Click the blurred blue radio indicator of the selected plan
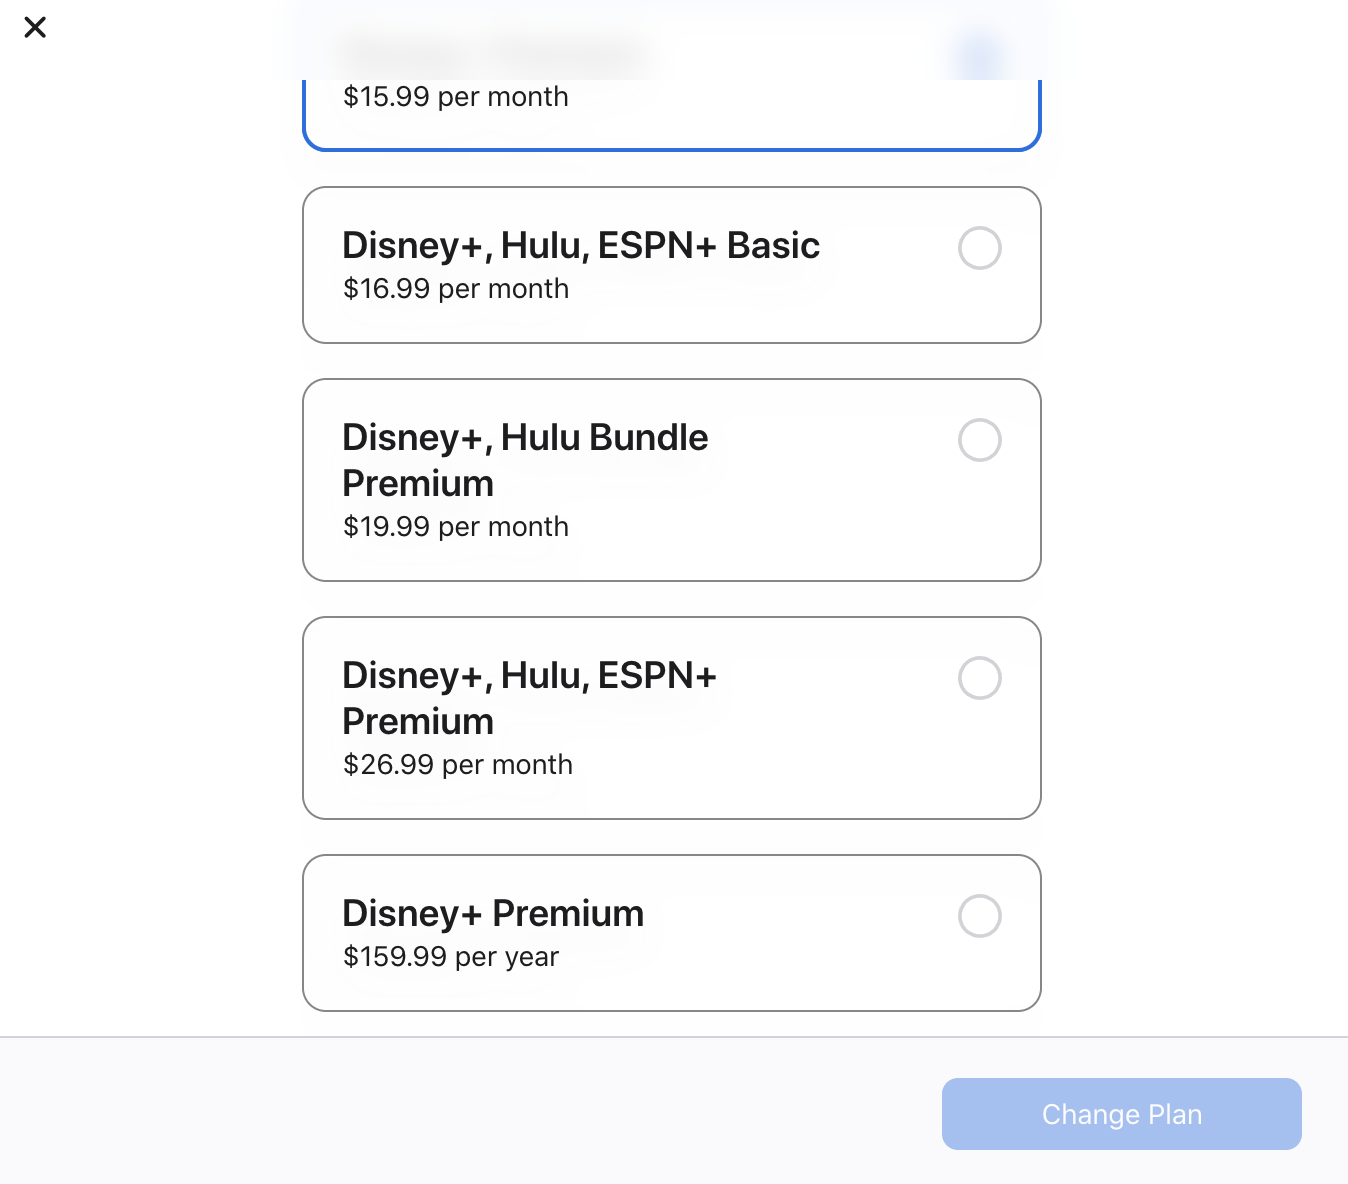1348x1184 pixels. coord(979,56)
